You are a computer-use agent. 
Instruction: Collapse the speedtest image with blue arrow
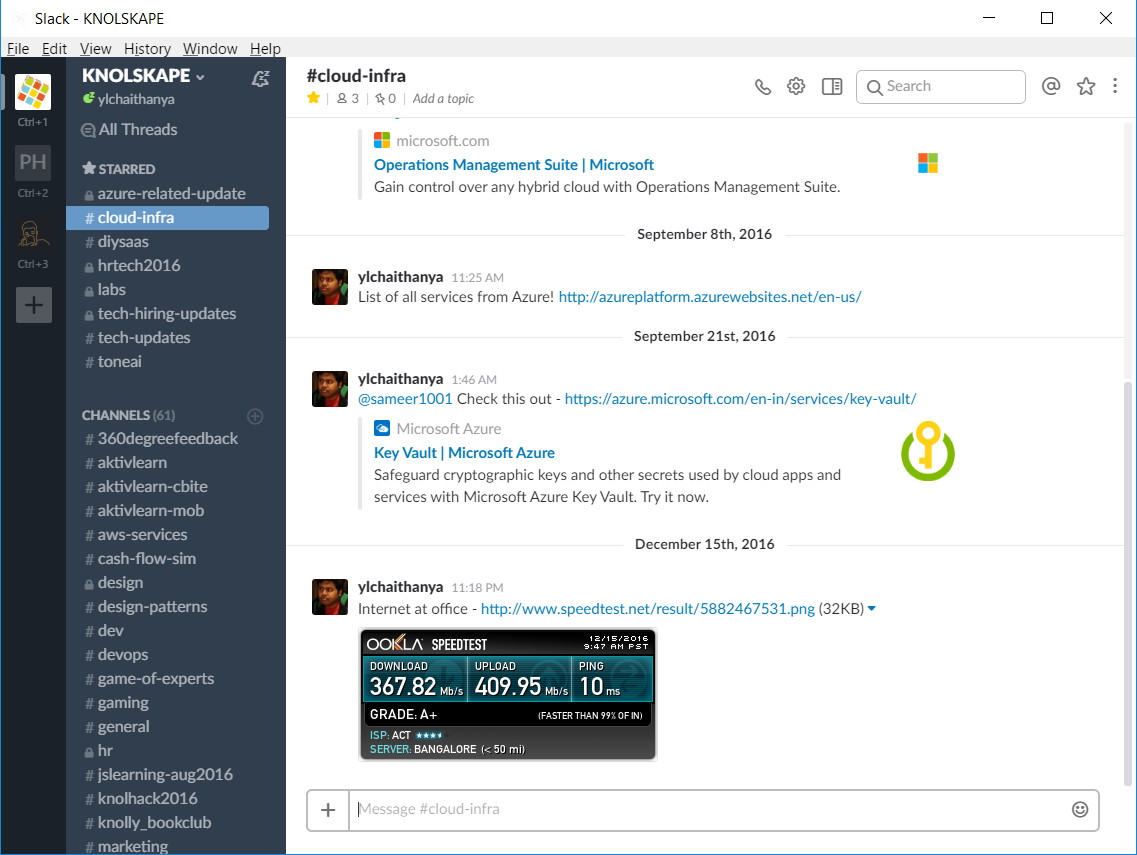872,608
